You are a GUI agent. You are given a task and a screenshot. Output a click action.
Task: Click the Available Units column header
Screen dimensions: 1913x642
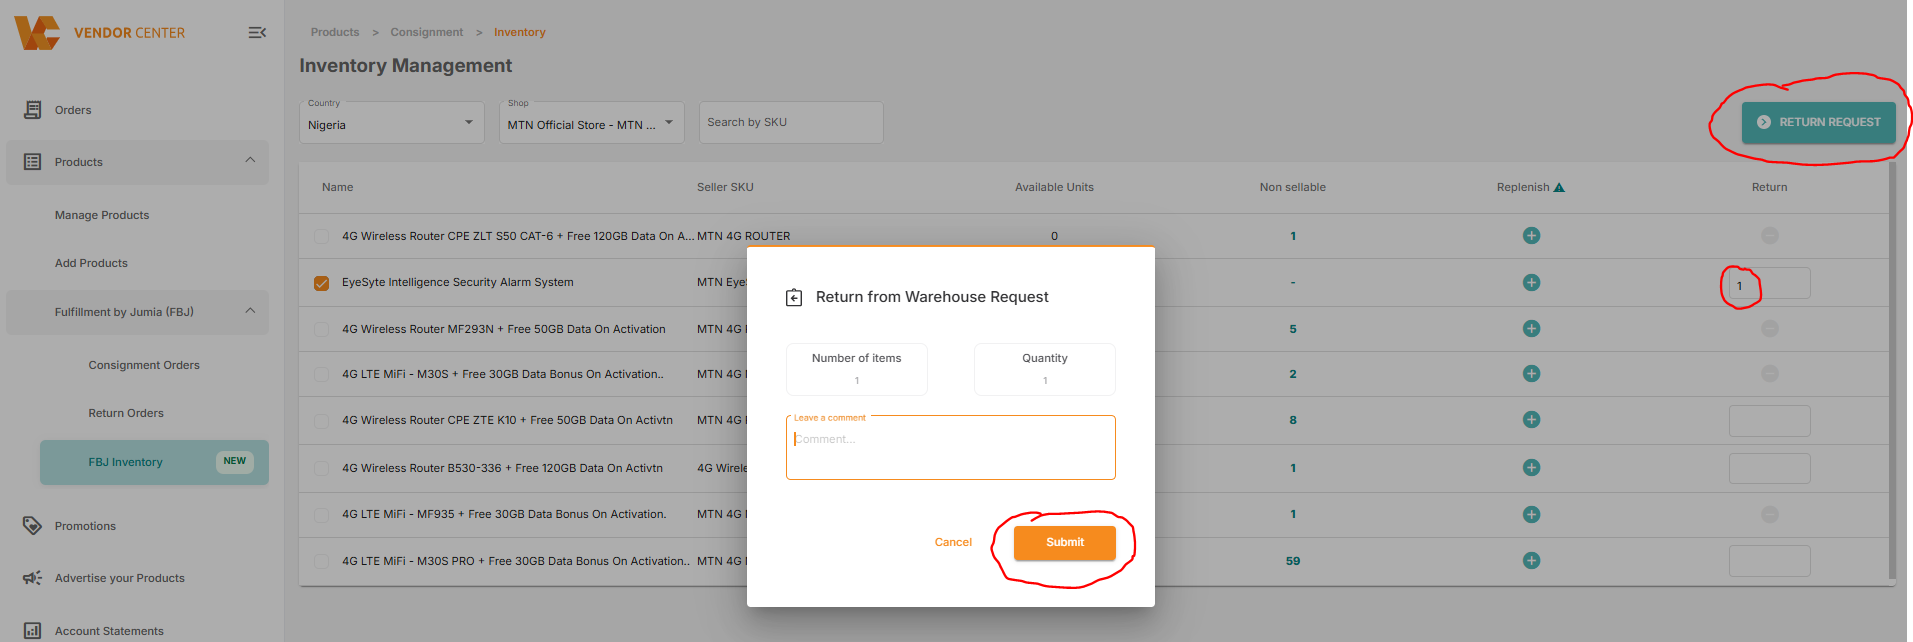(1054, 187)
